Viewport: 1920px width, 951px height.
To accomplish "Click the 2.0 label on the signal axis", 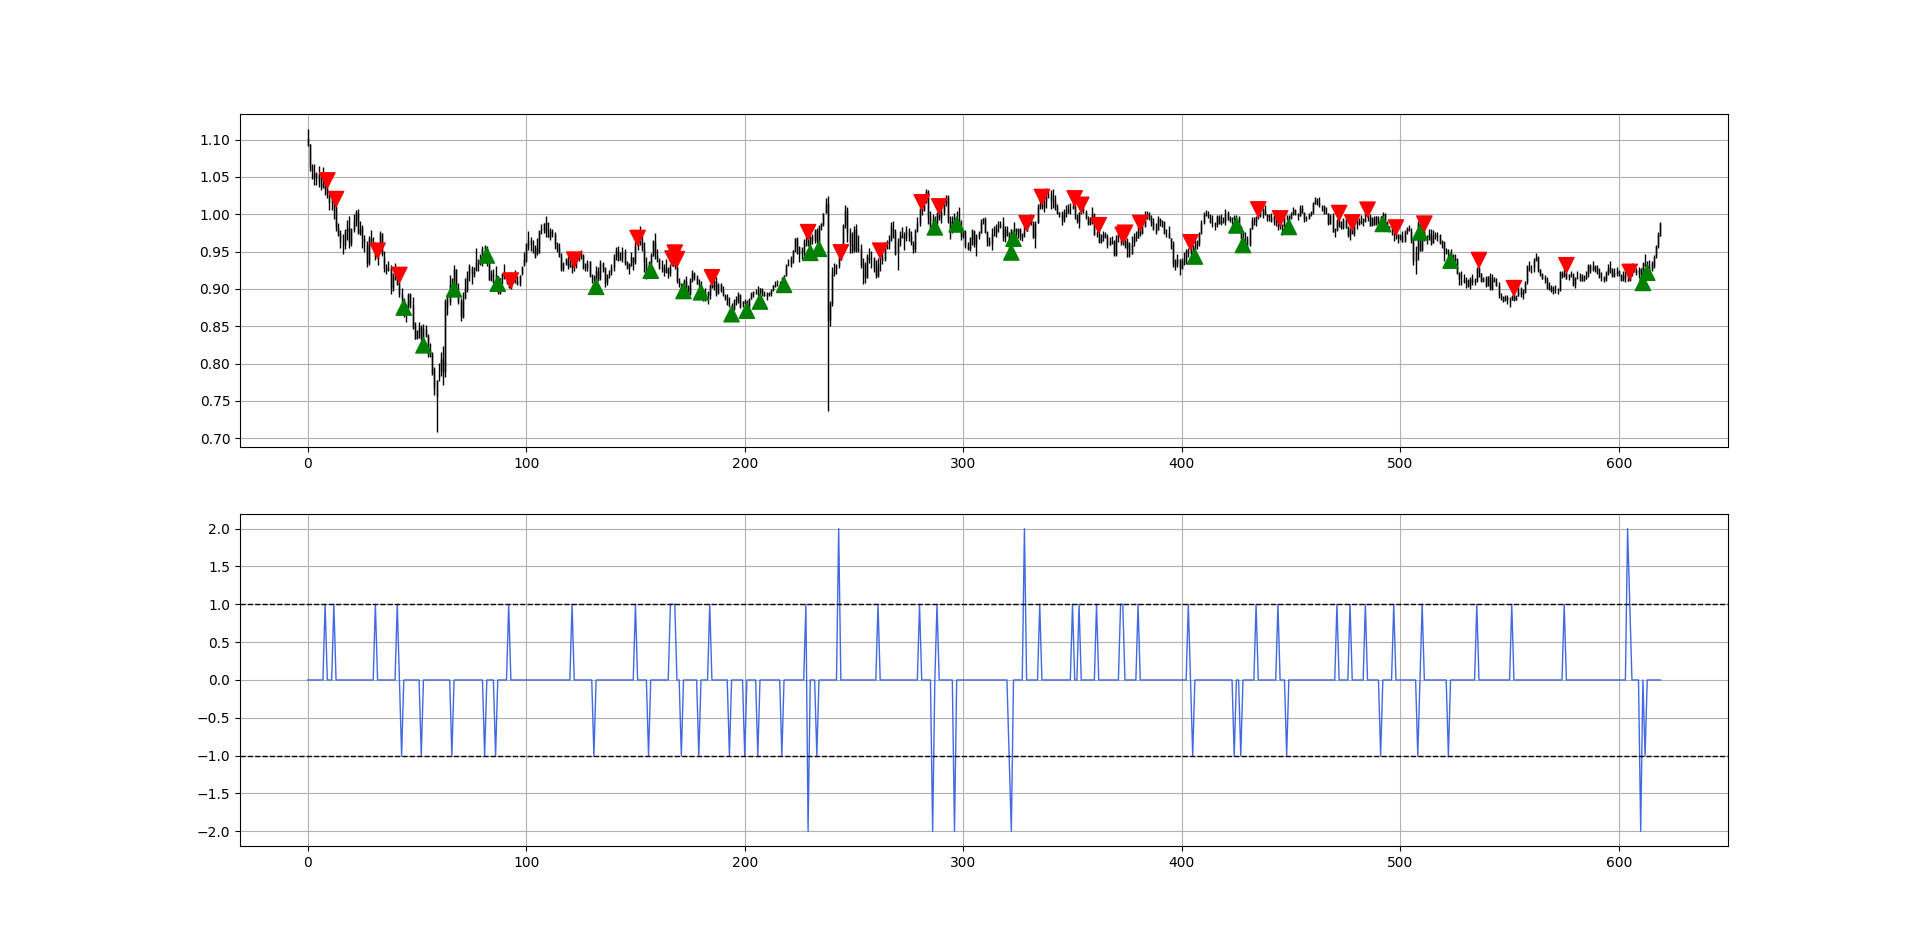I will 218,529.
